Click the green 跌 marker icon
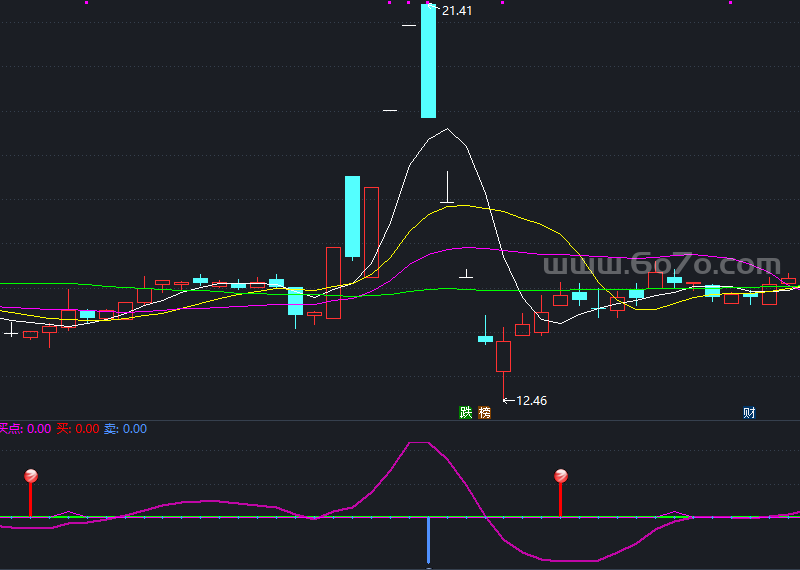 (465, 412)
